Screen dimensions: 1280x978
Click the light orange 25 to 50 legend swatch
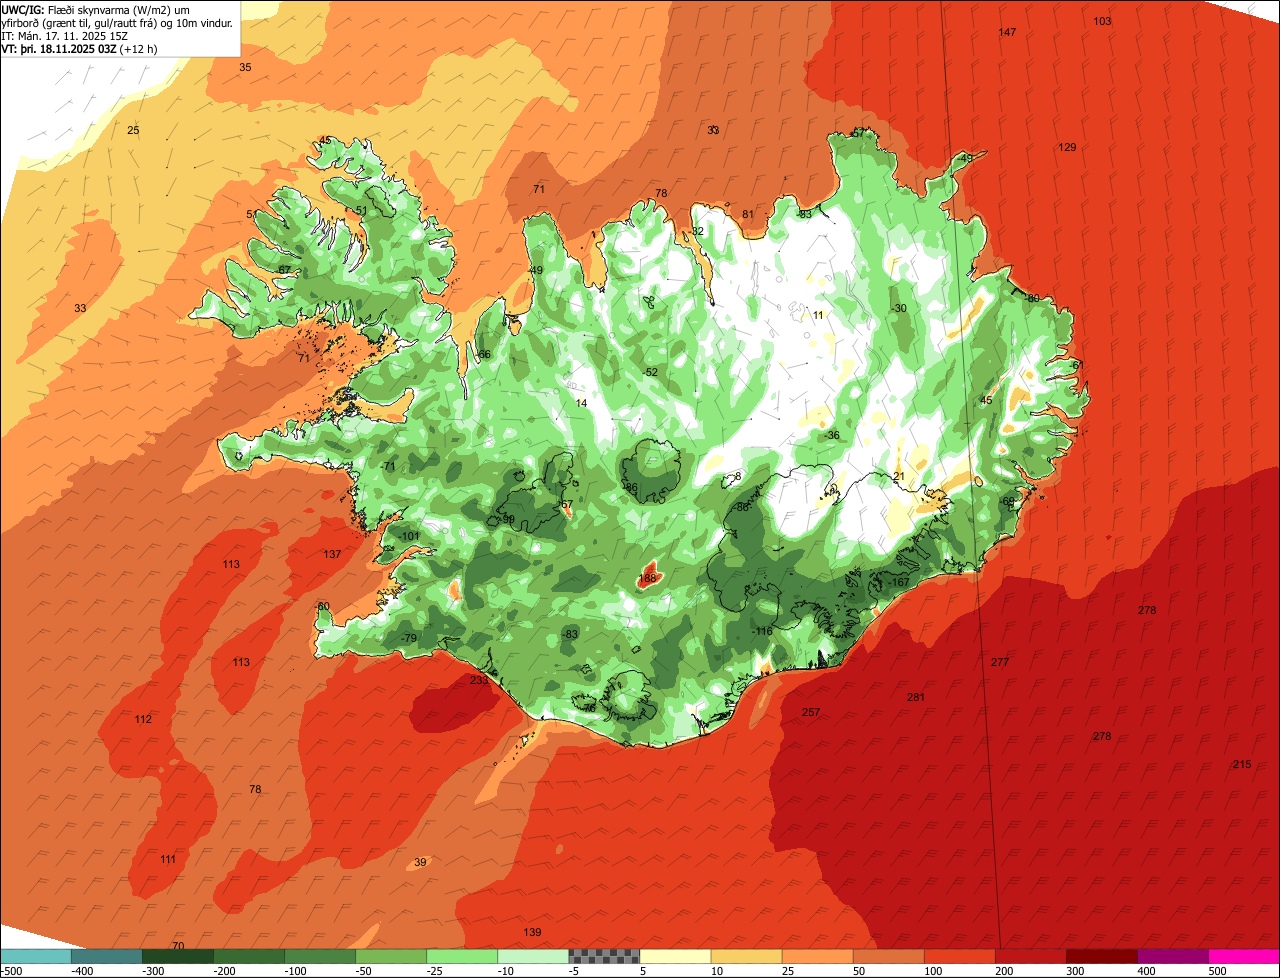(817, 956)
